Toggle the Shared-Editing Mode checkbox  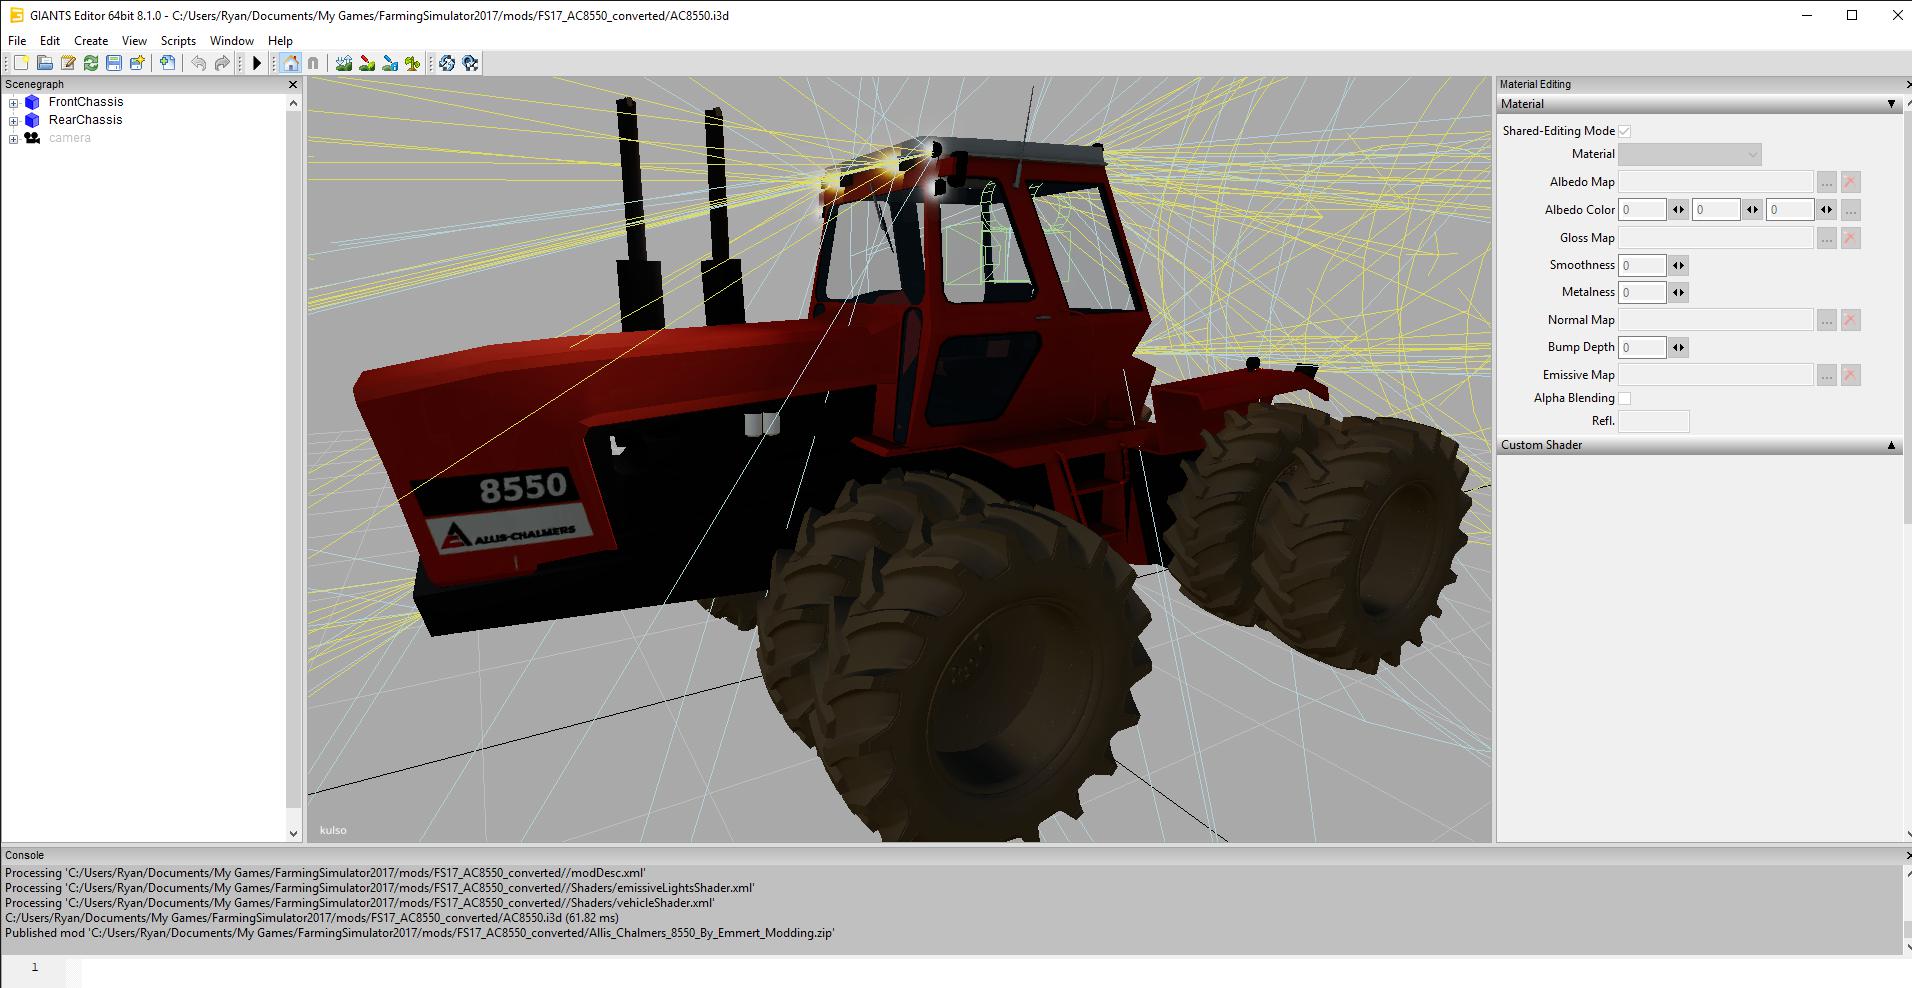[1625, 131]
